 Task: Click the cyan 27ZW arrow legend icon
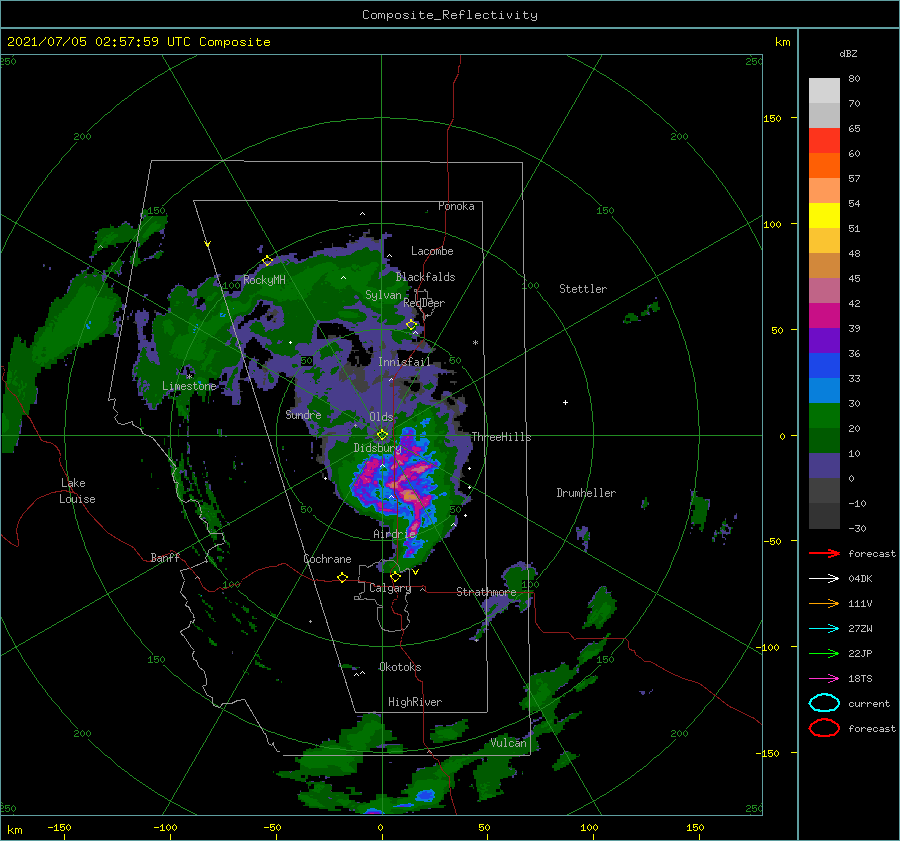(x=824, y=629)
